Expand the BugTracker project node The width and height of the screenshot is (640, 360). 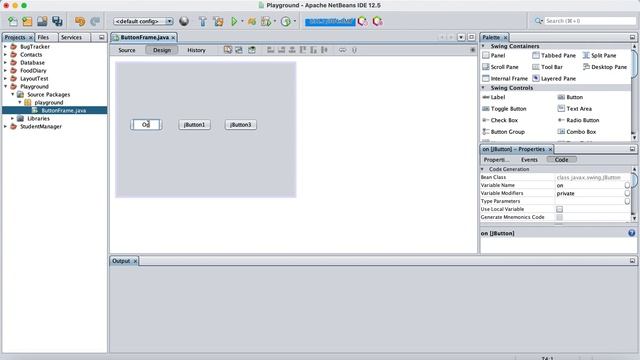click(x=5, y=47)
